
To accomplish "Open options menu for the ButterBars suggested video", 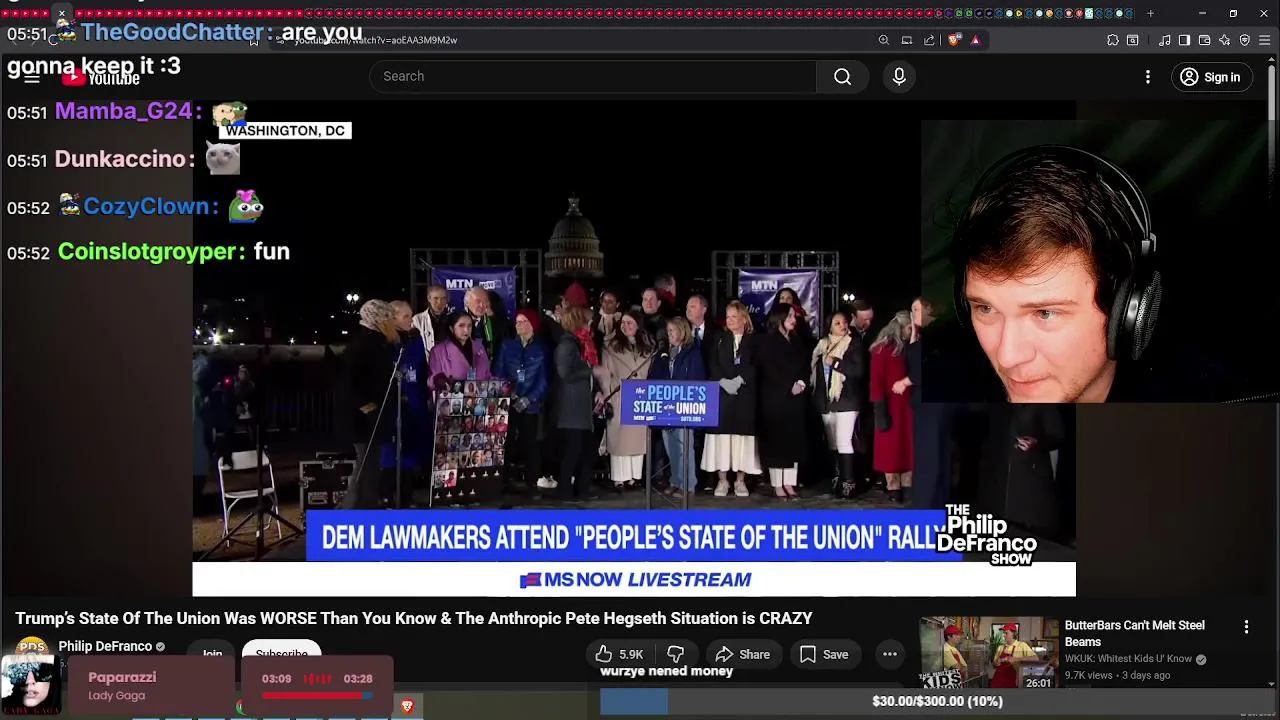I will click(x=1246, y=627).
